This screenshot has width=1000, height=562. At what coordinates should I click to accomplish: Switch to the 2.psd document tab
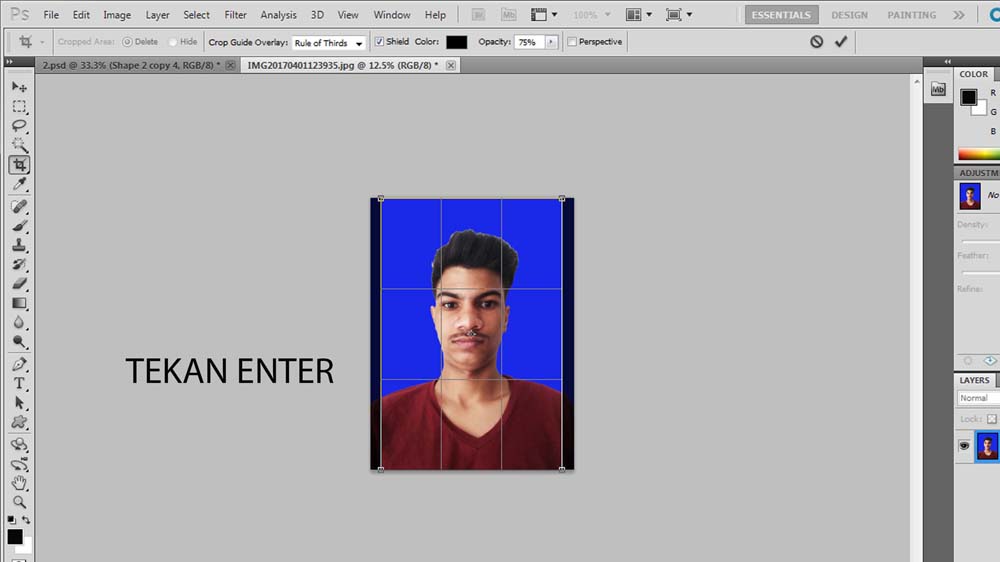point(131,65)
